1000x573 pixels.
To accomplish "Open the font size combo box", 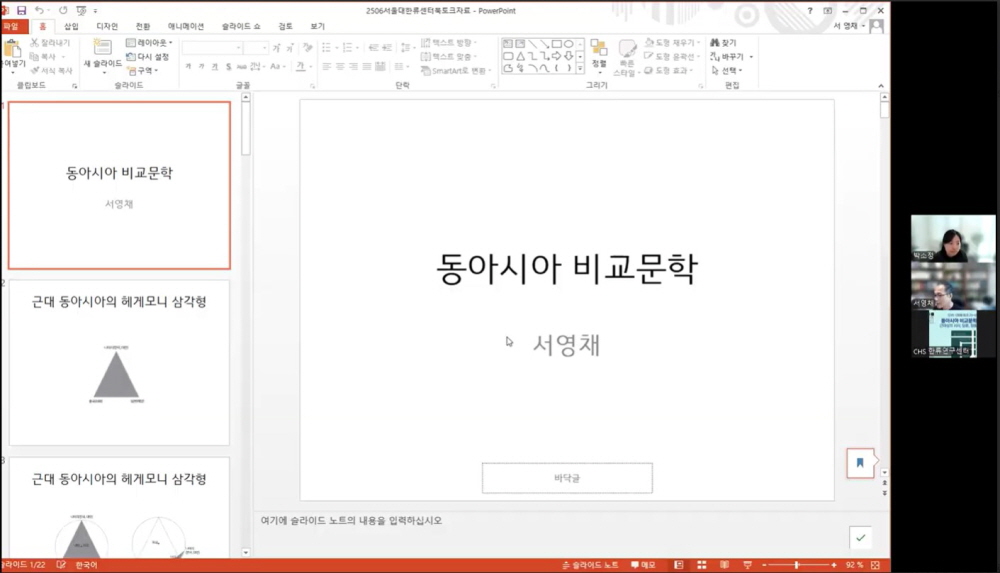I will click(x=256, y=48).
